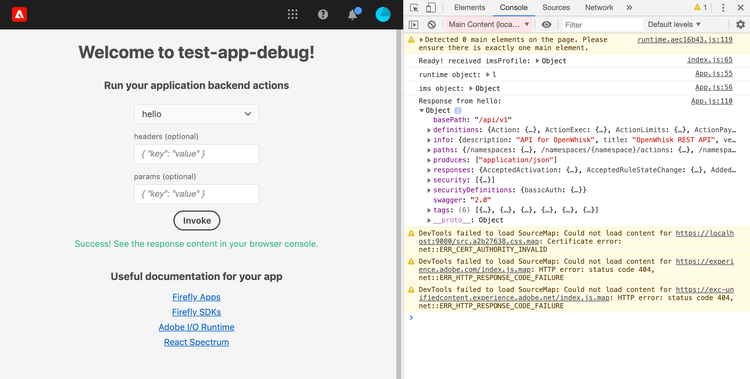Expand the imsProfile Object

click(x=538, y=61)
